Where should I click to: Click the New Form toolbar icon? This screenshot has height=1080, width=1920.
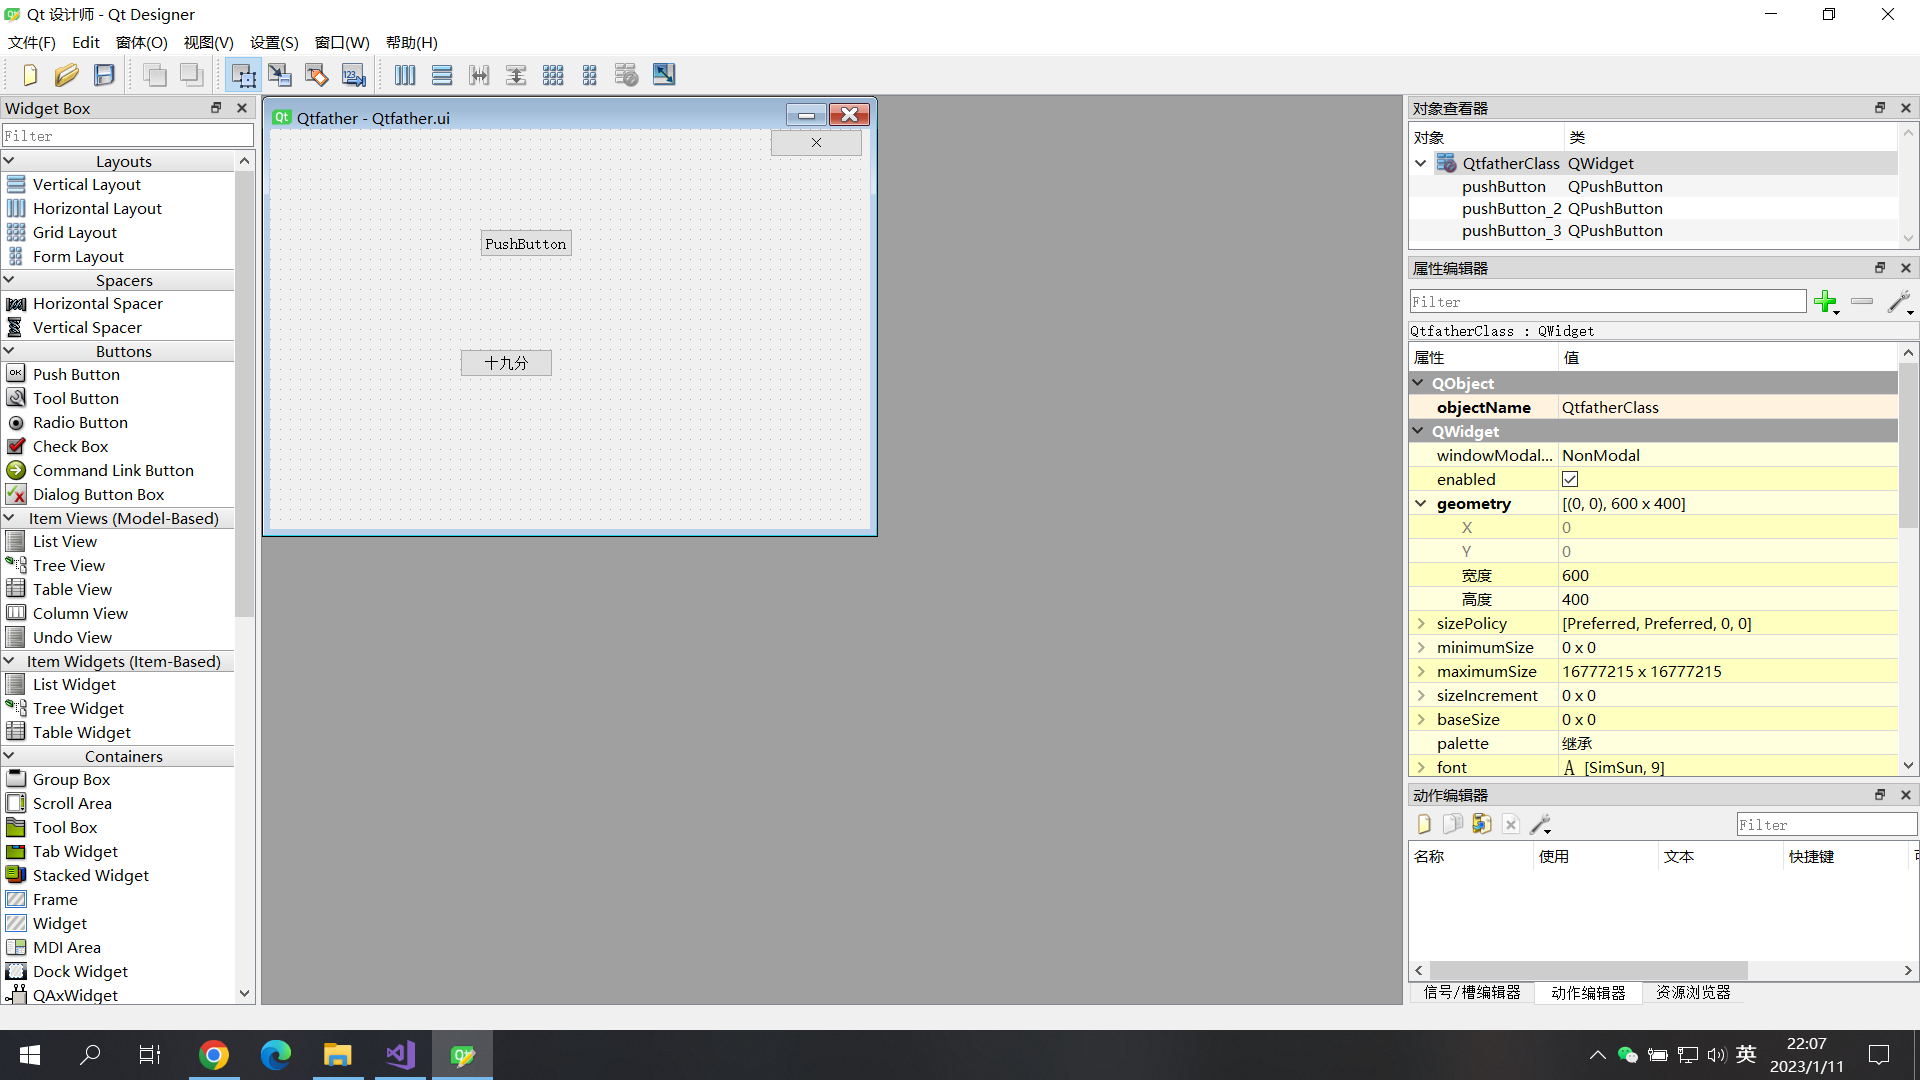[x=29, y=75]
